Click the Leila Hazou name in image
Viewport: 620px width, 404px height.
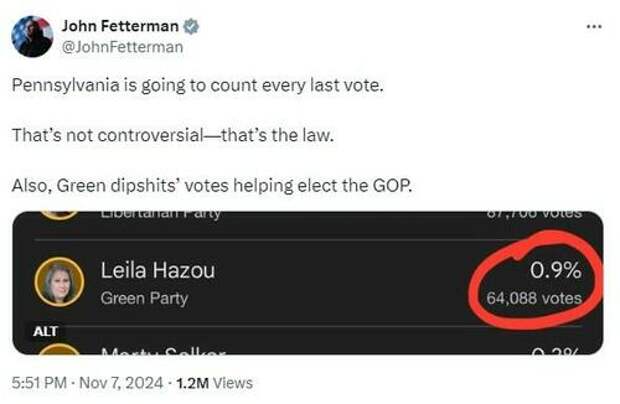[x=158, y=271]
